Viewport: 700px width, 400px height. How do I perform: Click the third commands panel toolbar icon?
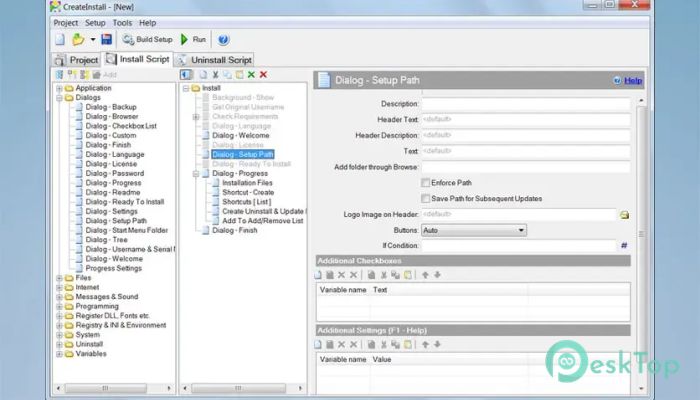point(84,75)
